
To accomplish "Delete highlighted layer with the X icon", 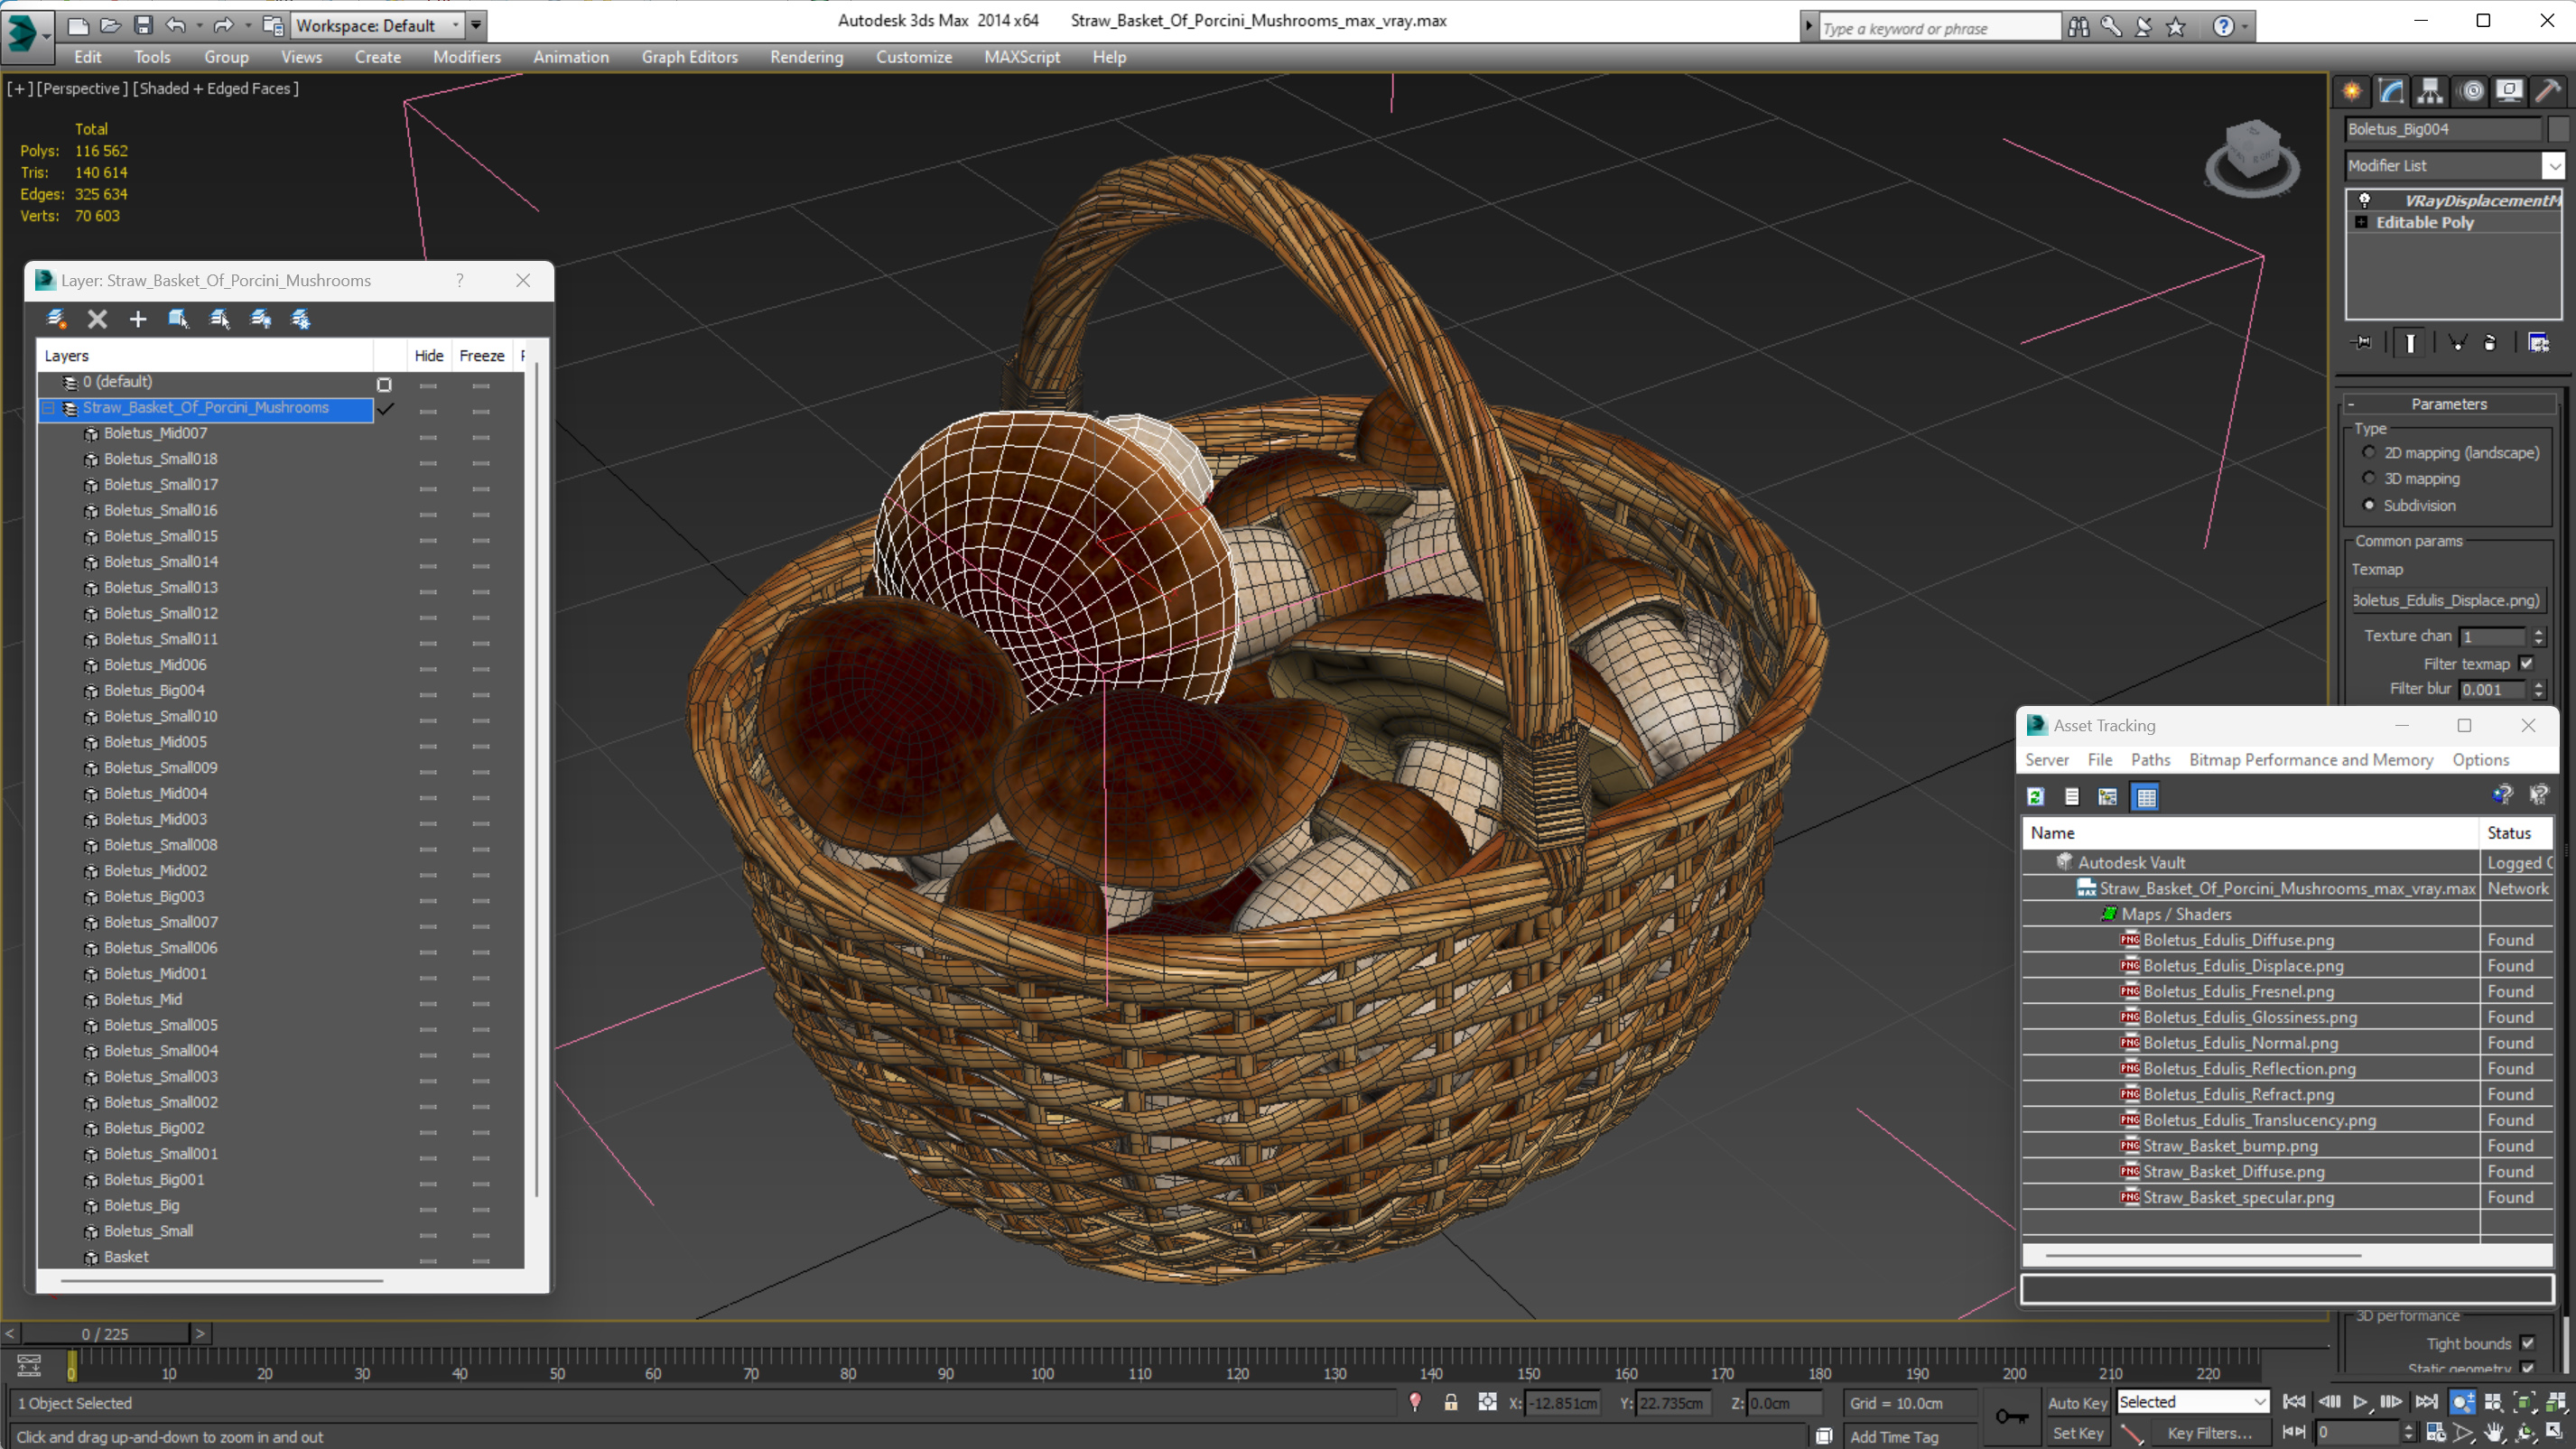I will point(97,318).
